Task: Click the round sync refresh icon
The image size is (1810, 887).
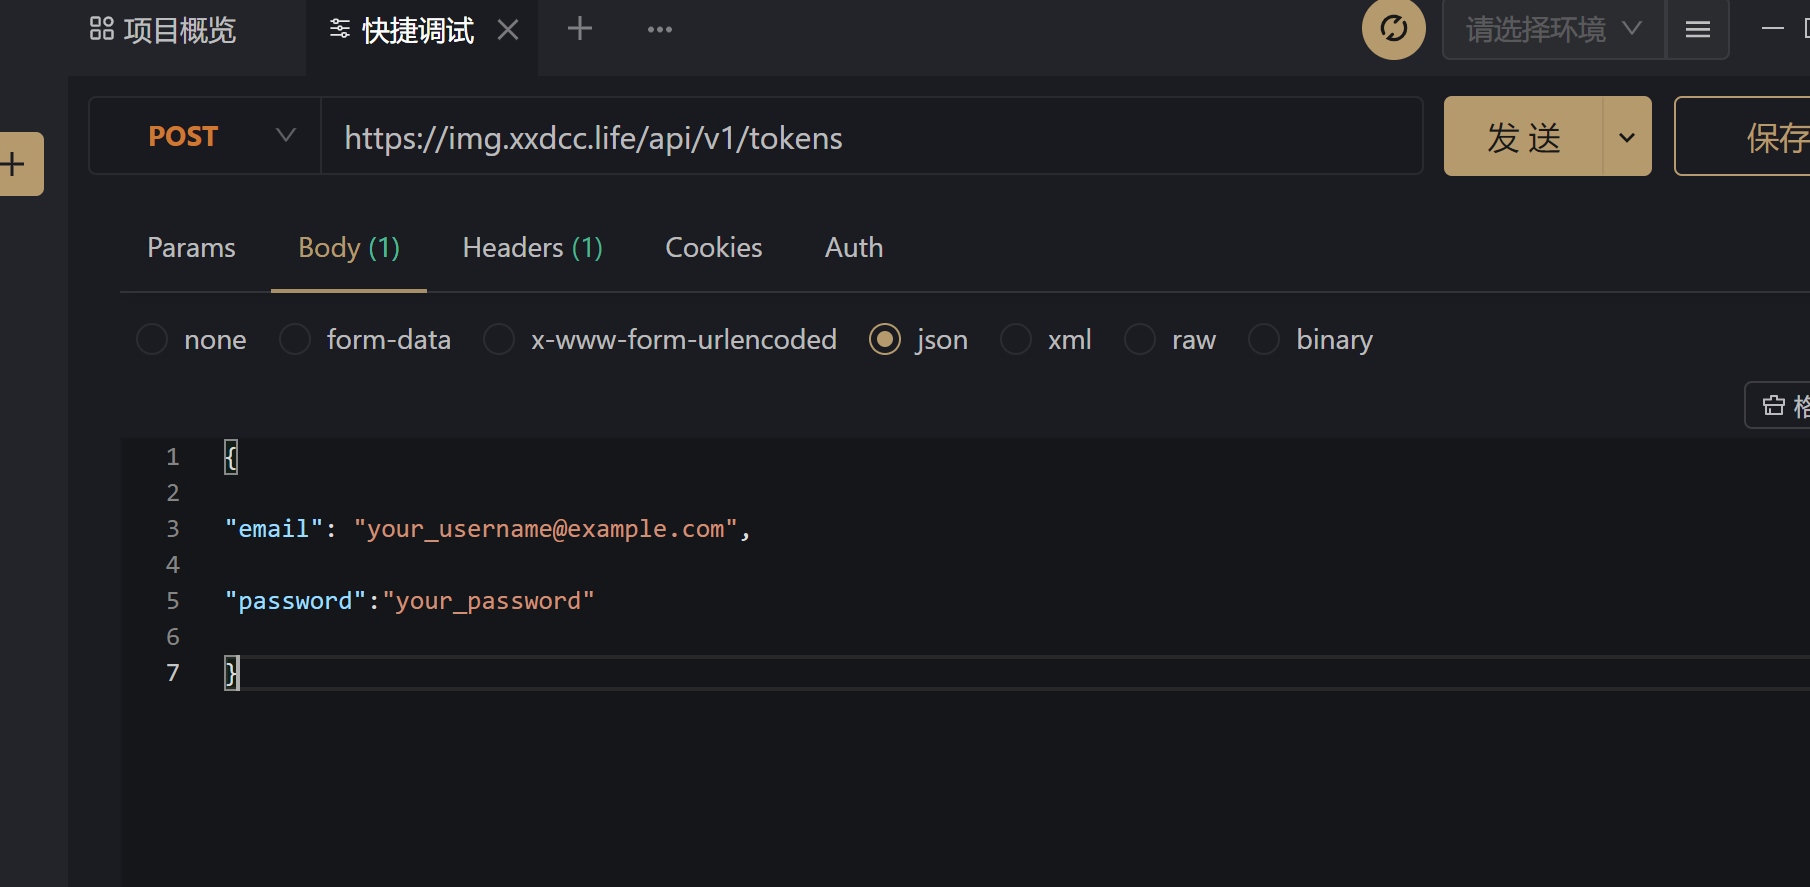Action: pyautogui.click(x=1393, y=29)
